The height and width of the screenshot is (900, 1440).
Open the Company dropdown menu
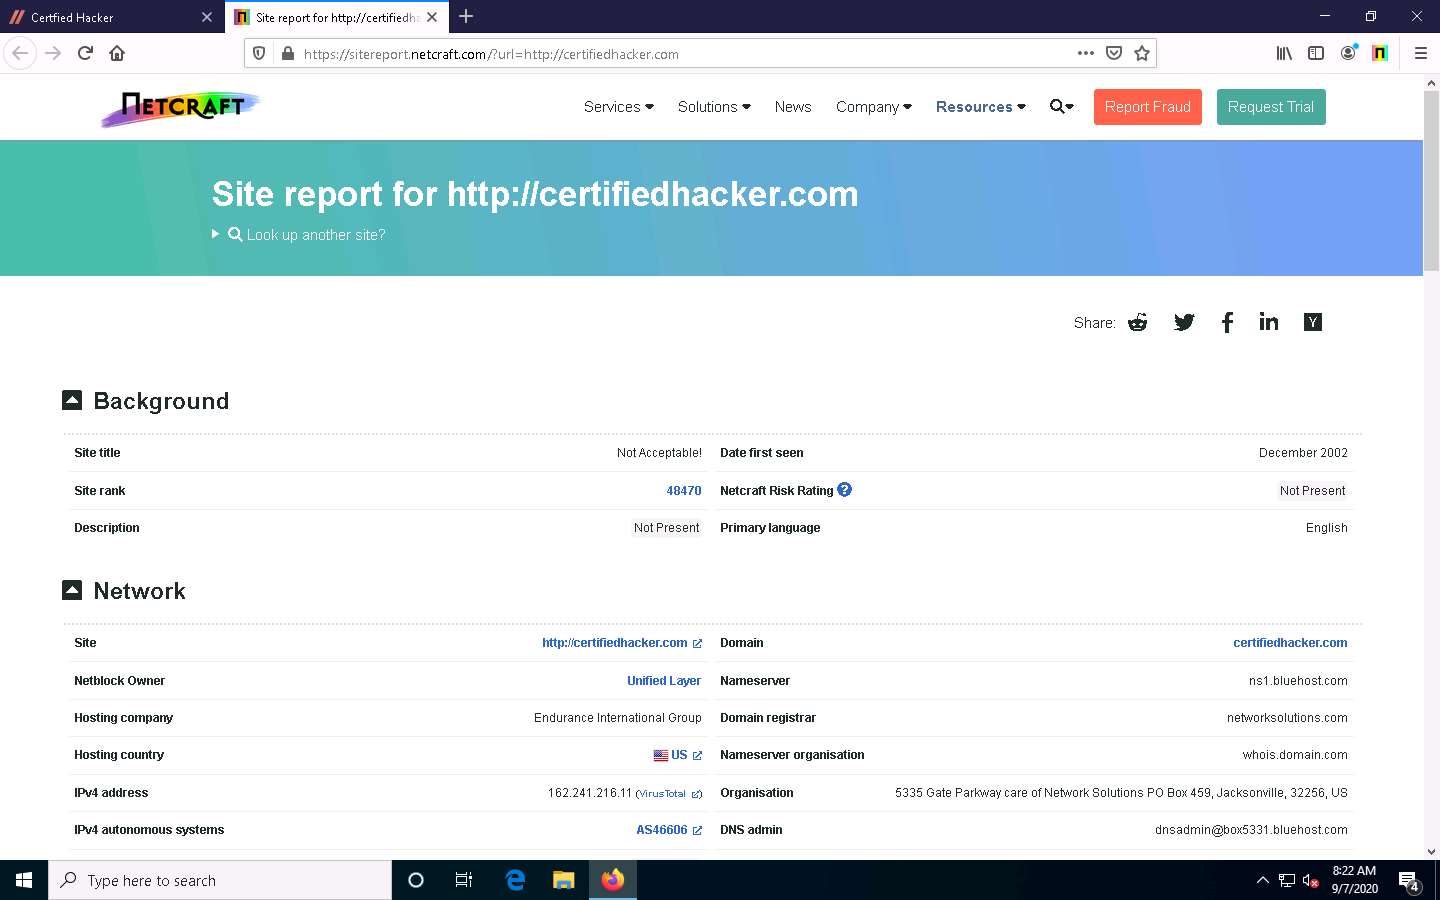pos(873,107)
